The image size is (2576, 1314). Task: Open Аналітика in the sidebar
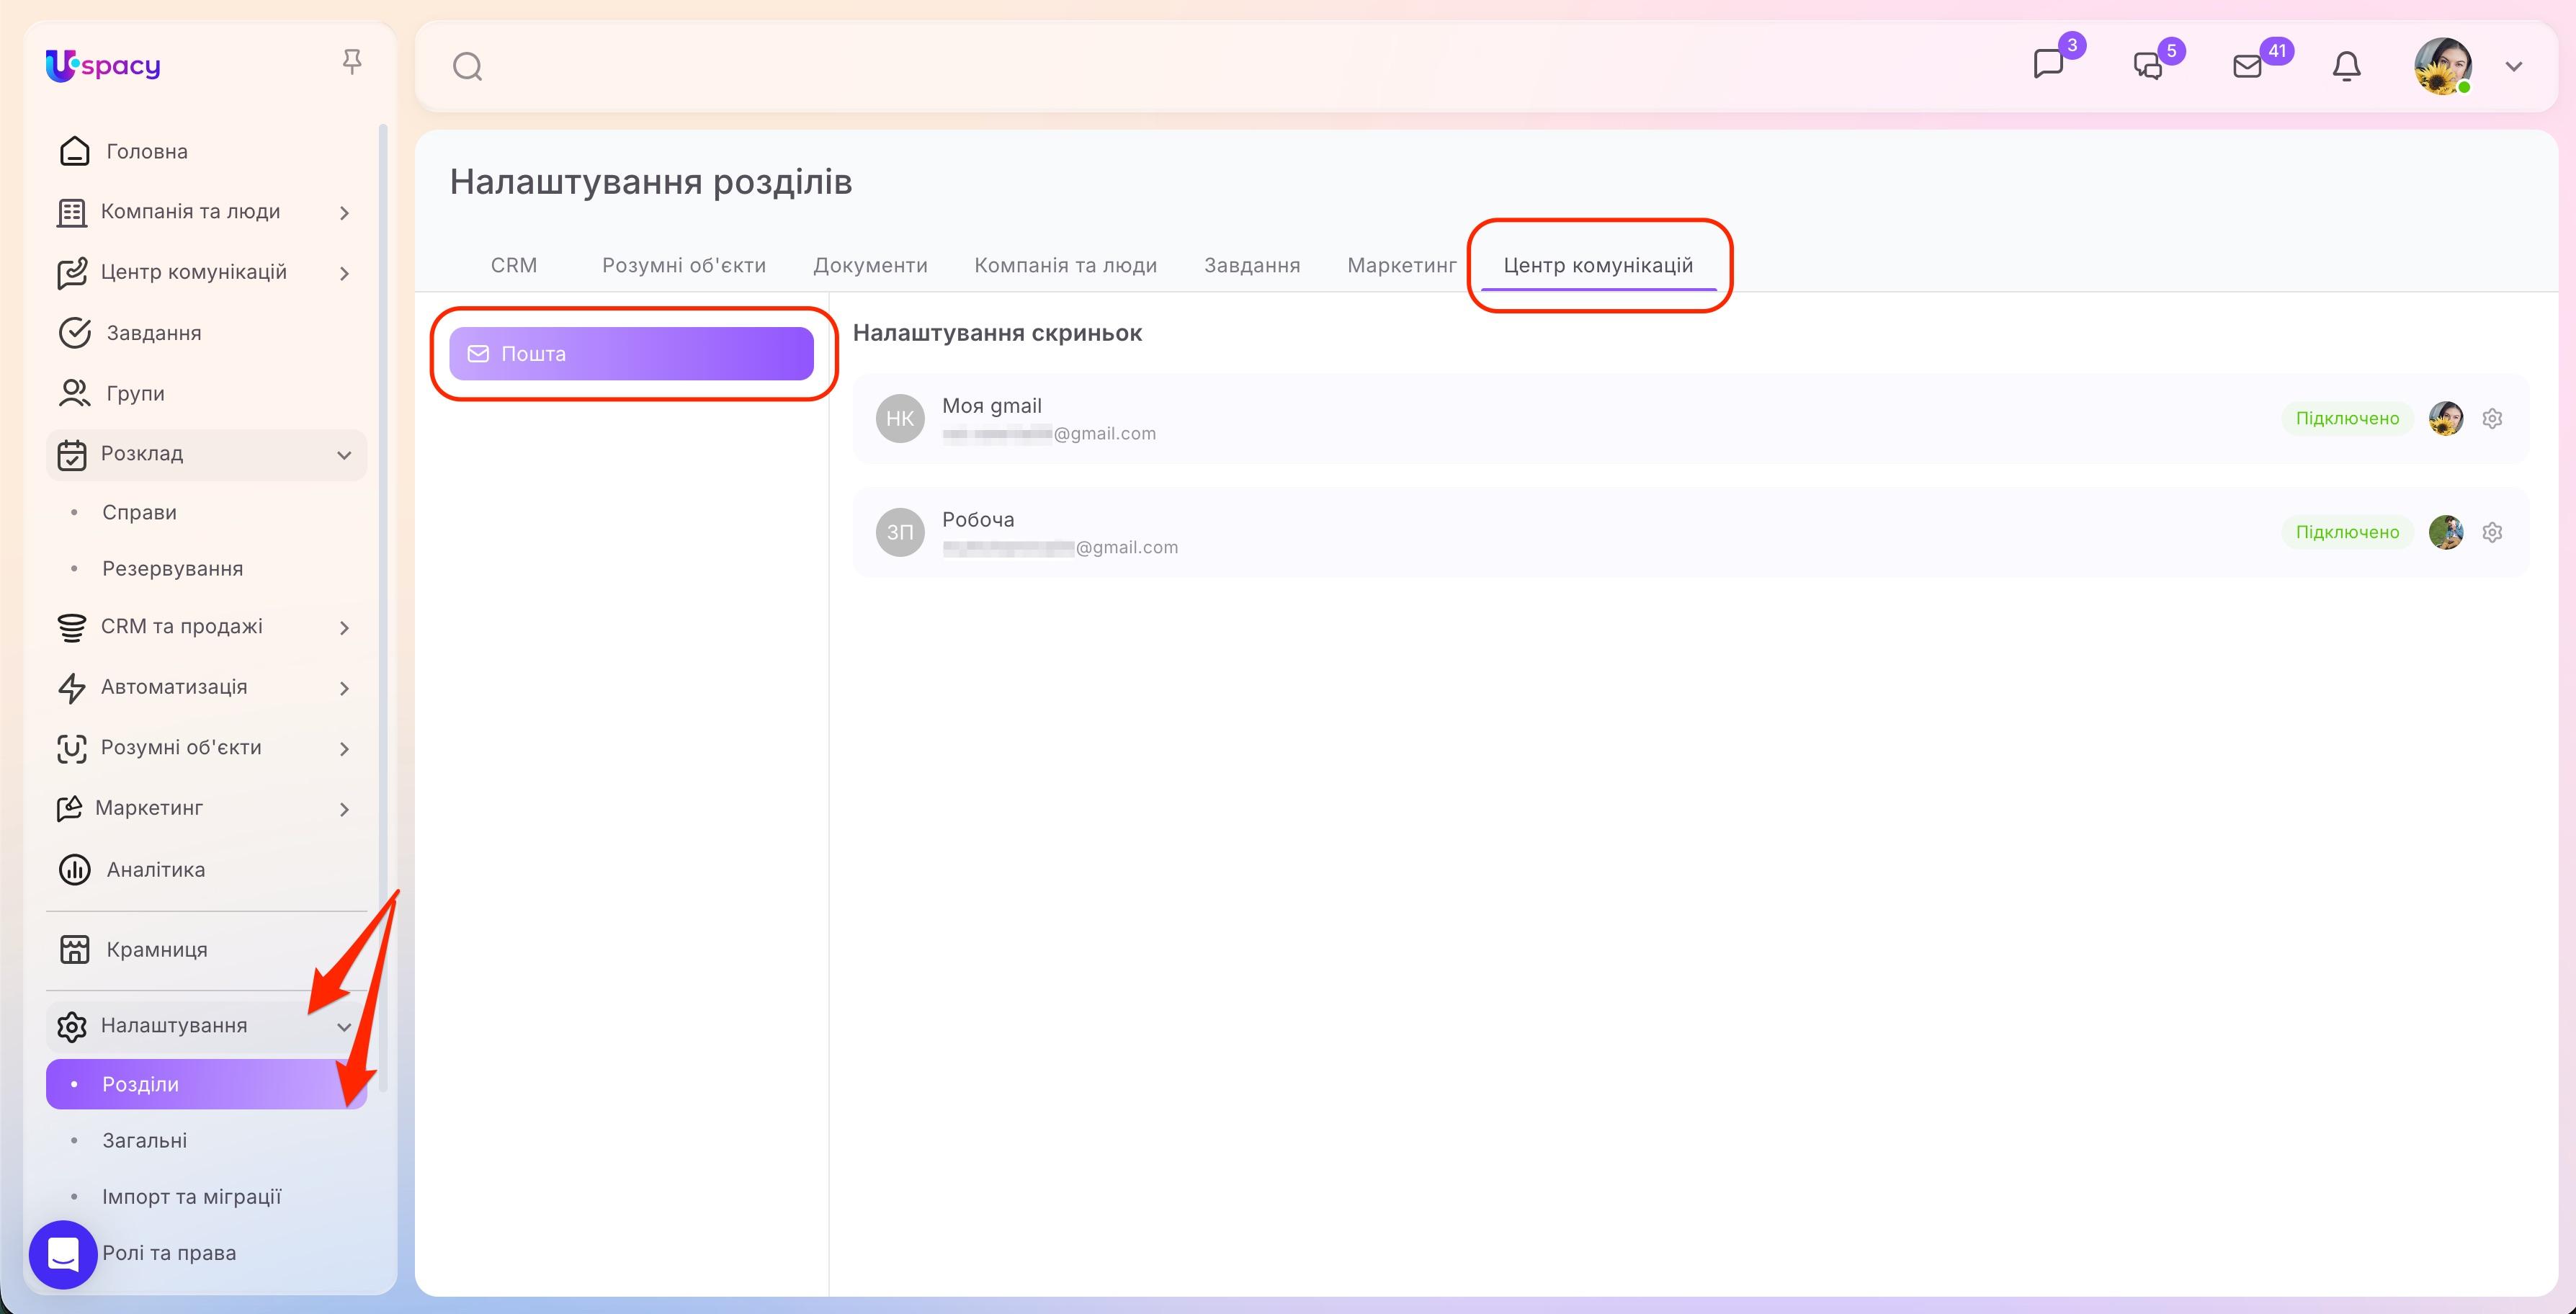[156, 869]
